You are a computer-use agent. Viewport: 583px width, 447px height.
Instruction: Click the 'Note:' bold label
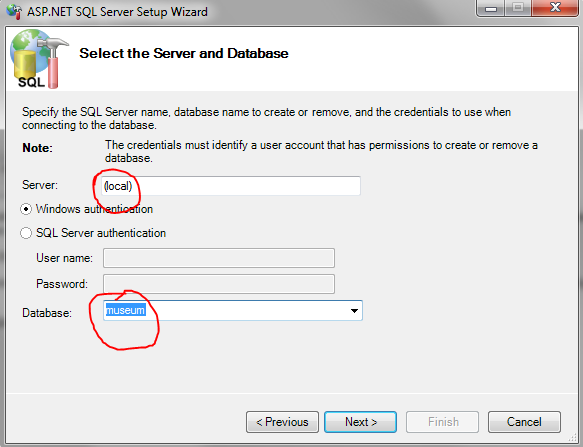tap(38, 148)
